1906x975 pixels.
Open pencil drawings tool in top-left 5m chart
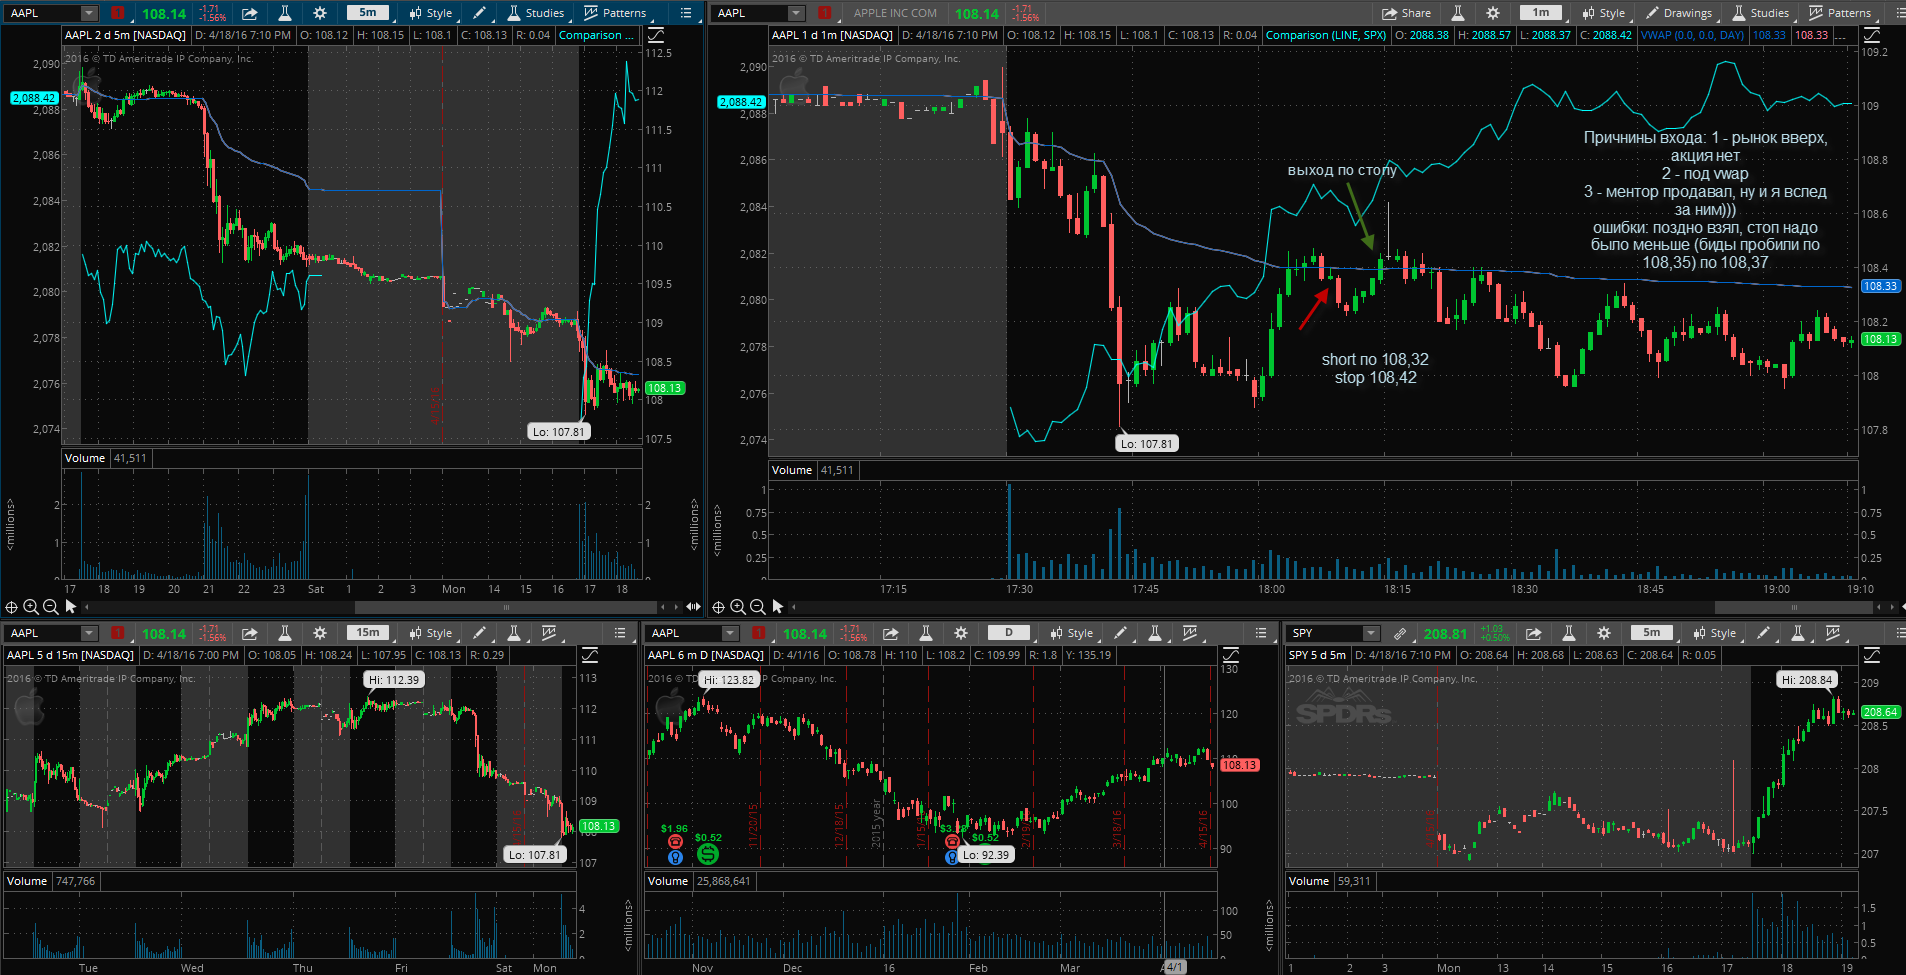[481, 13]
